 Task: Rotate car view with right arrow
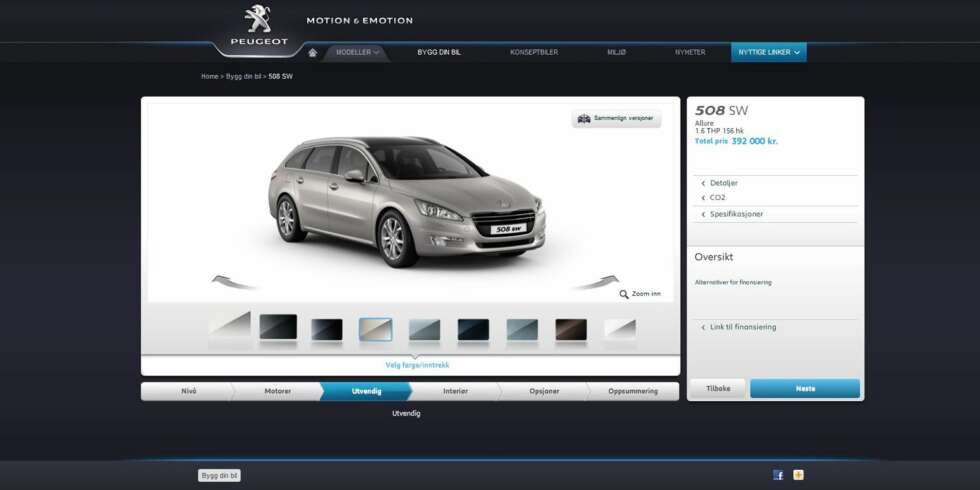click(x=597, y=282)
